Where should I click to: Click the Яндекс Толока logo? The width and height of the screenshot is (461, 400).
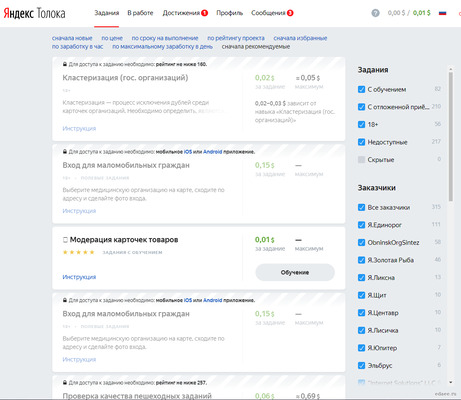(x=34, y=13)
